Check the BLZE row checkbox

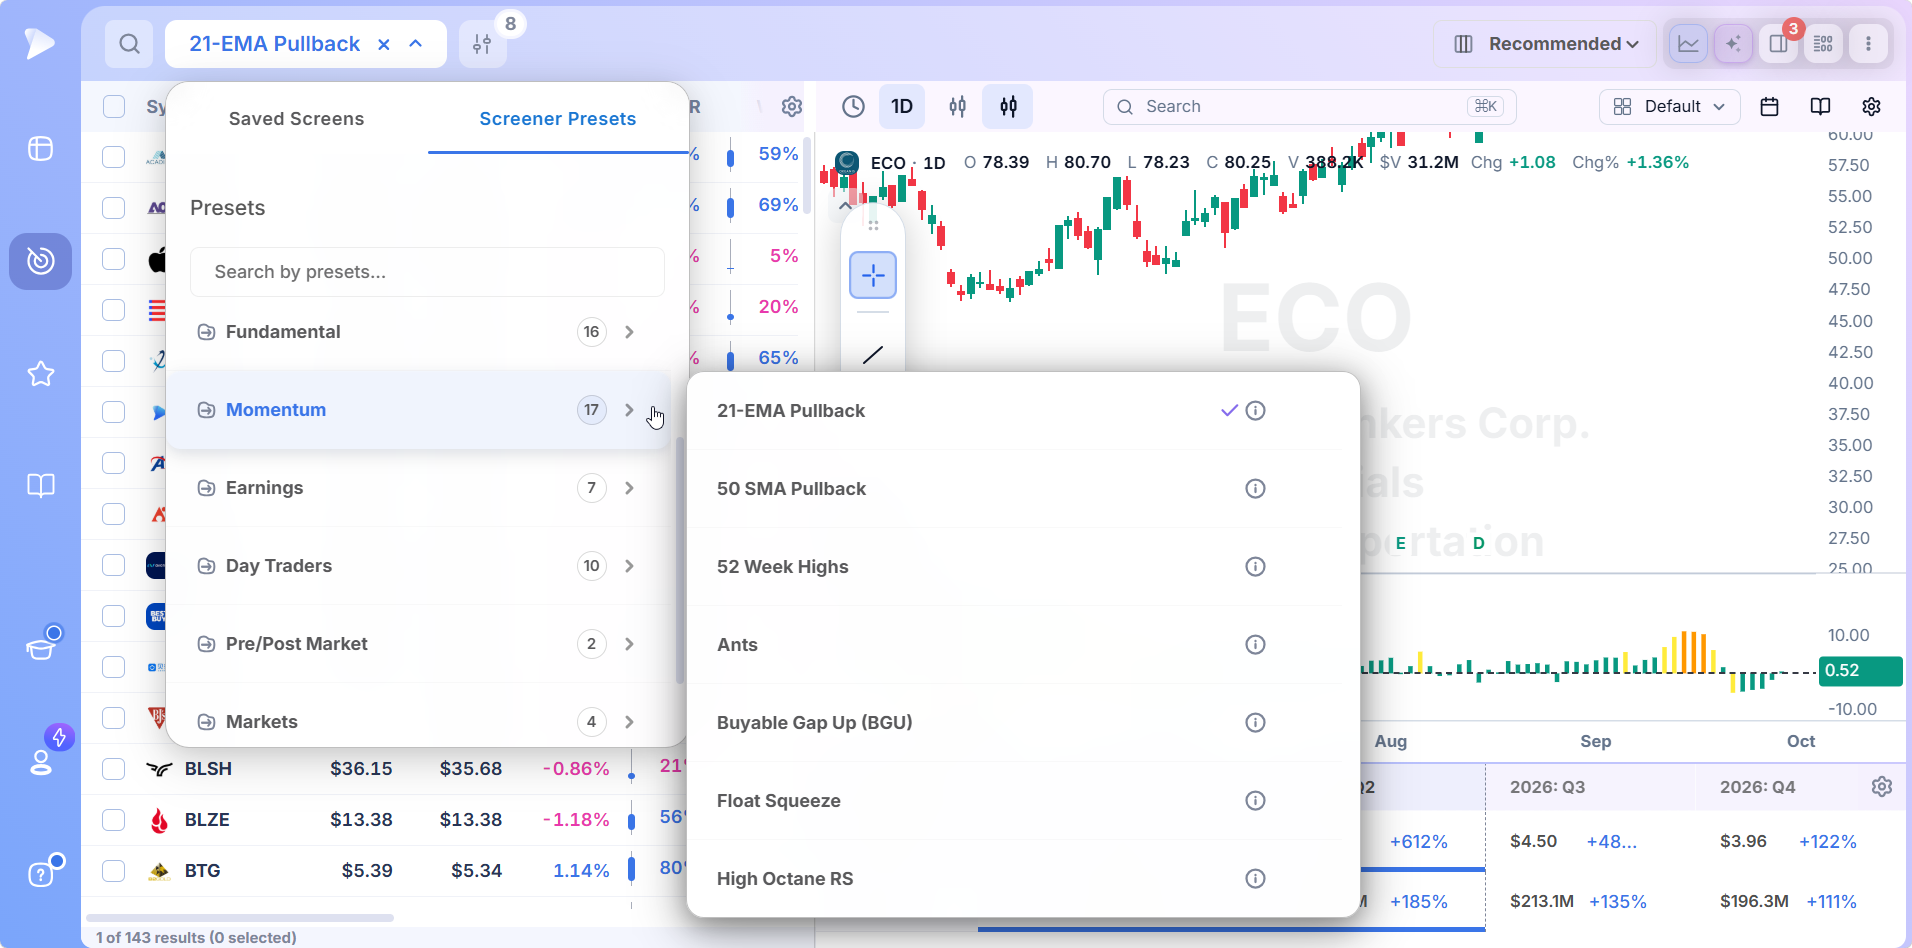(114, 820)
